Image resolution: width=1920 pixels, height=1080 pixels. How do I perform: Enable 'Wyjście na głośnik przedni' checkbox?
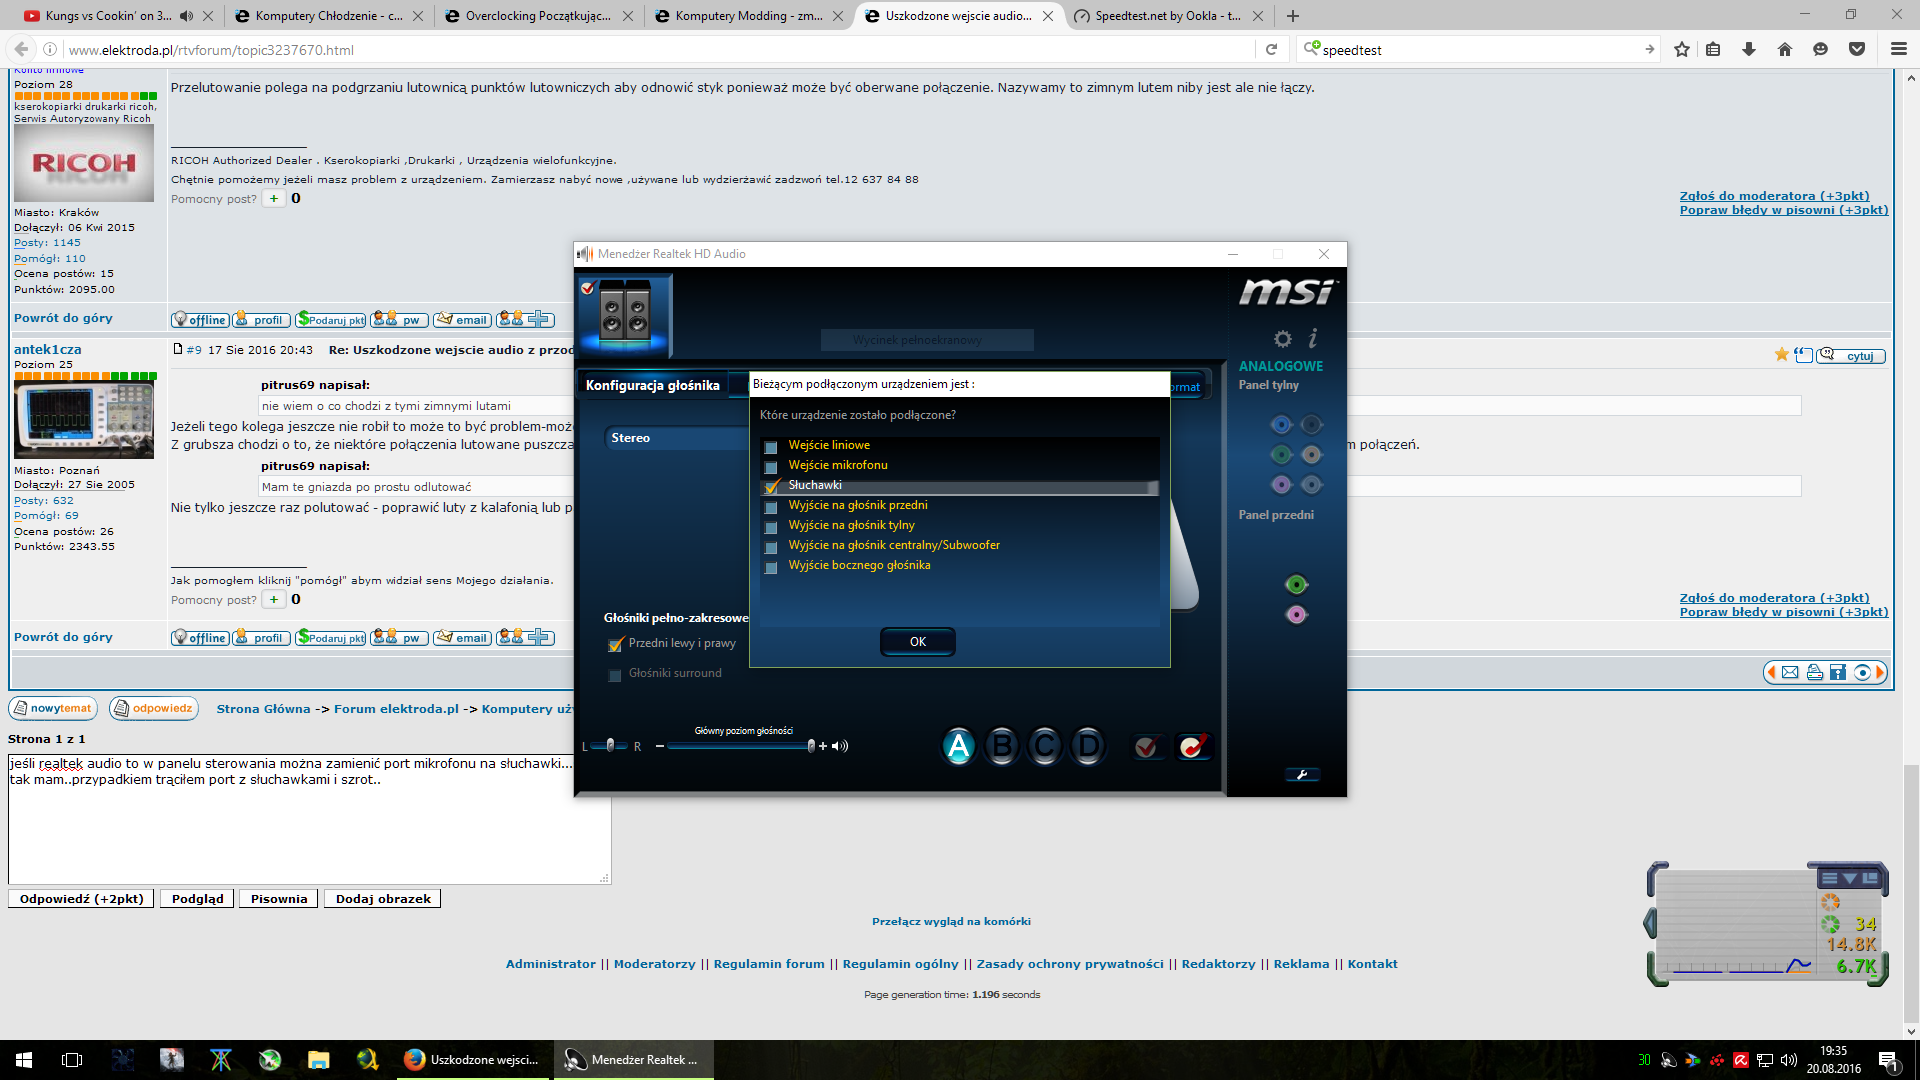pos(771,507)
